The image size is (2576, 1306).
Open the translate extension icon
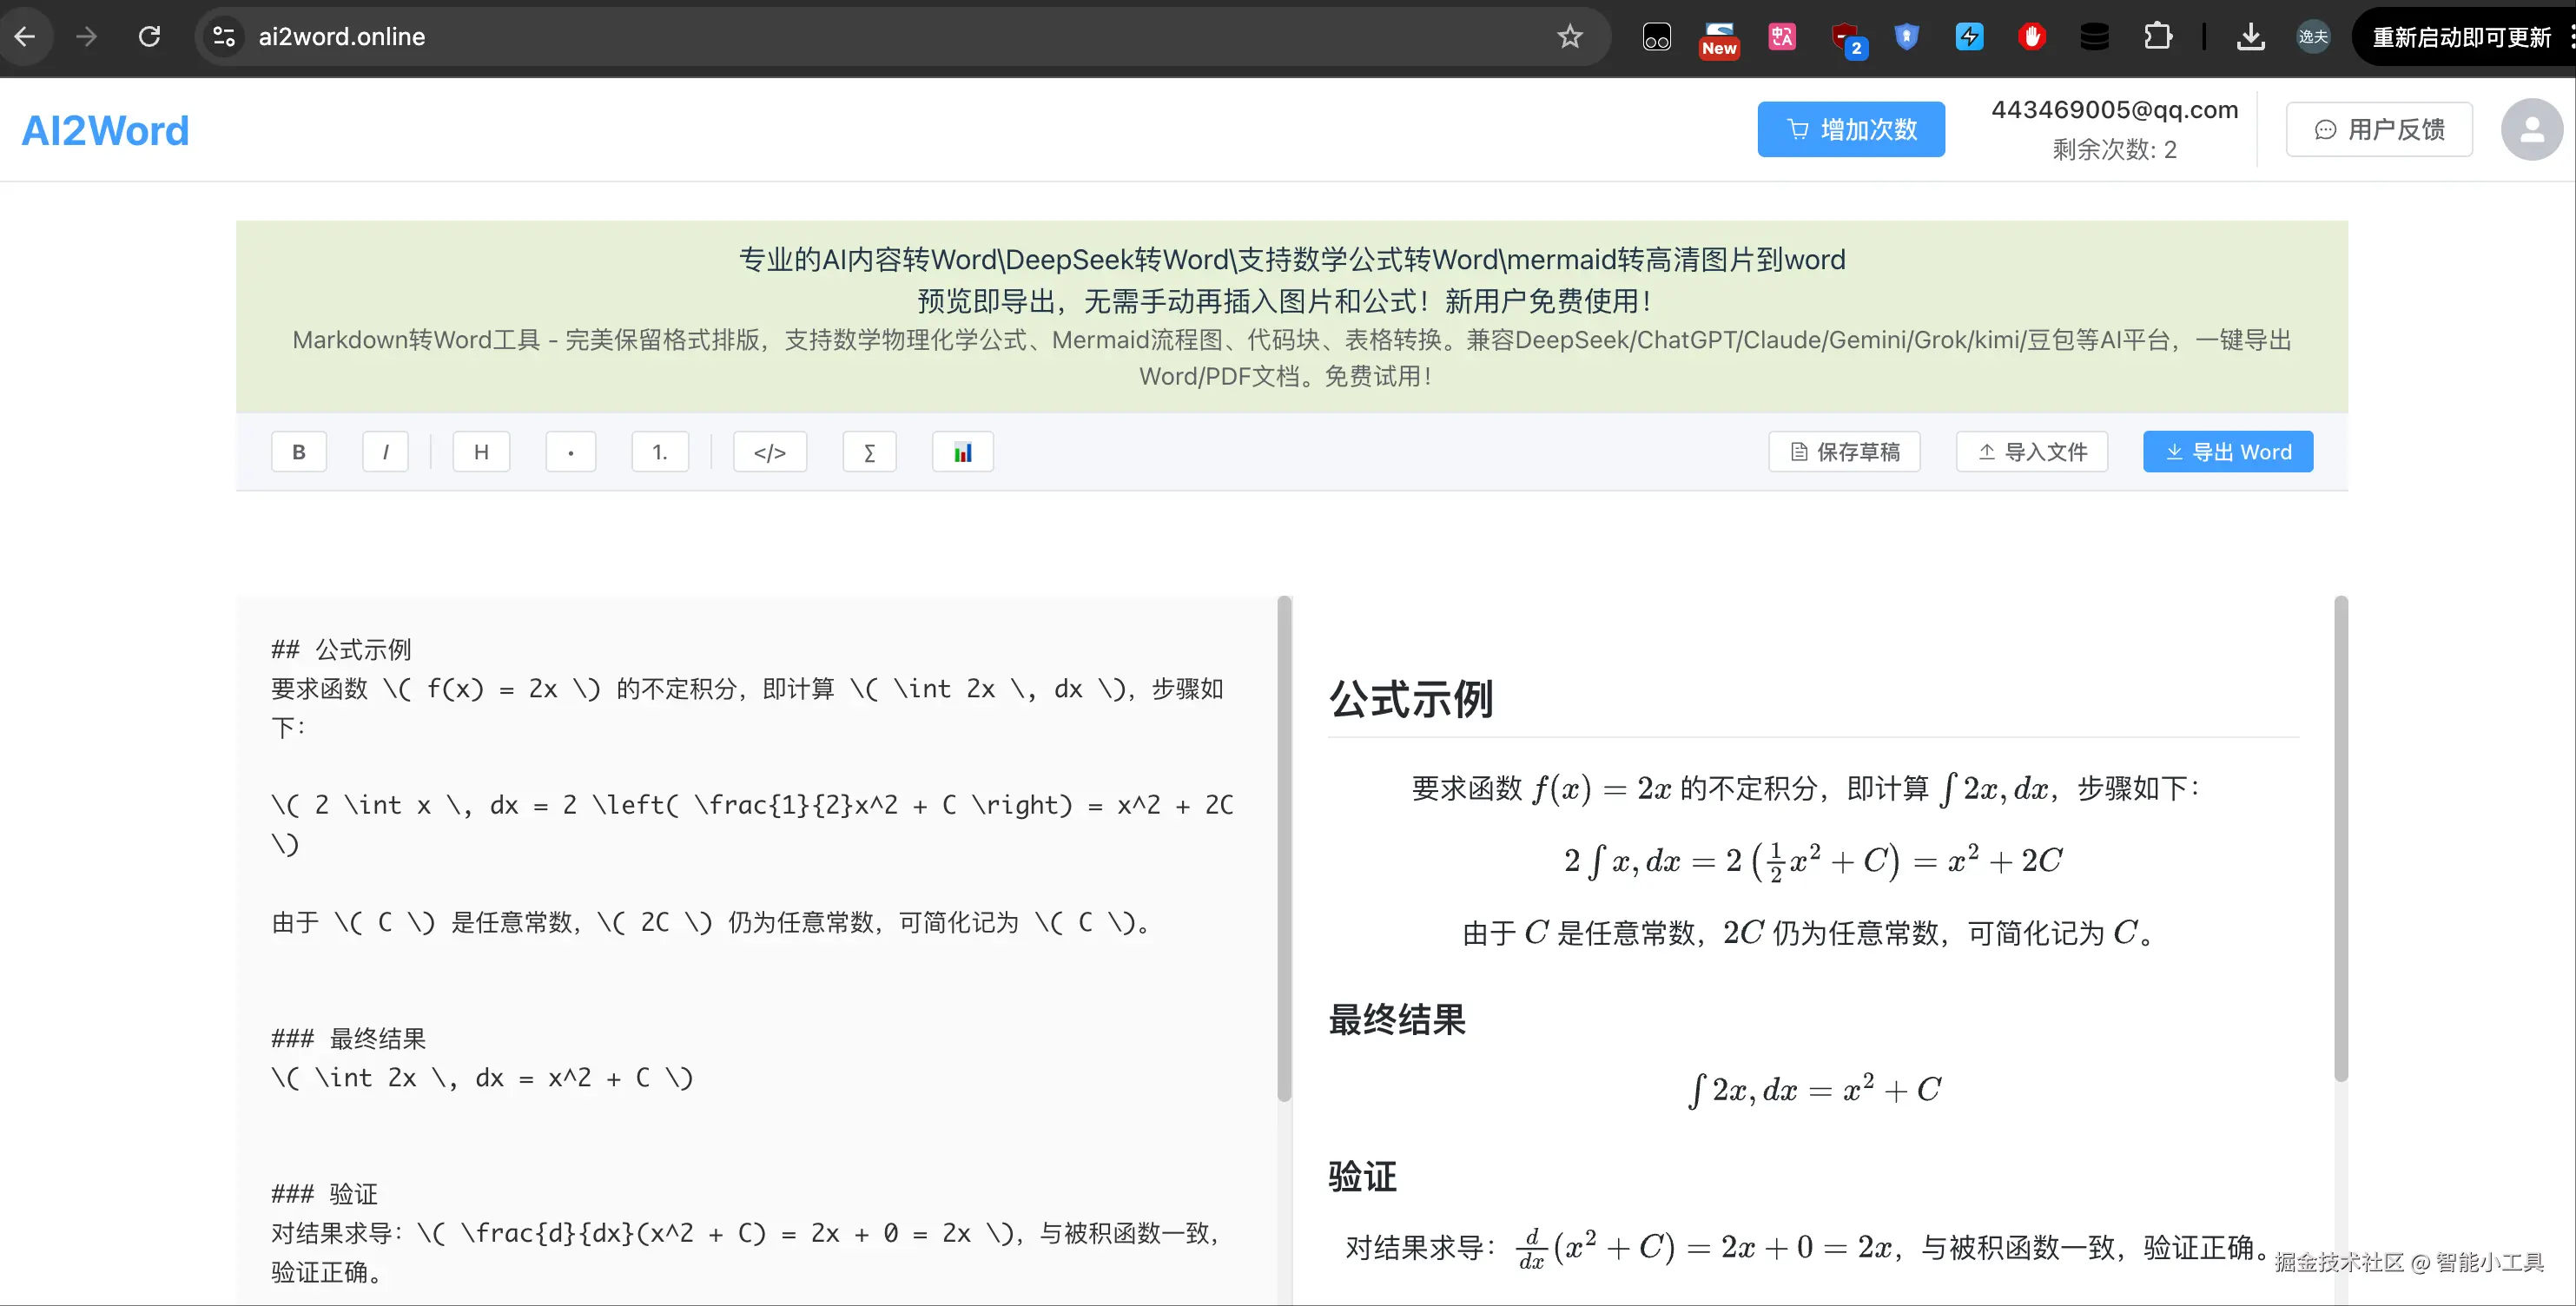point(1781,36)
